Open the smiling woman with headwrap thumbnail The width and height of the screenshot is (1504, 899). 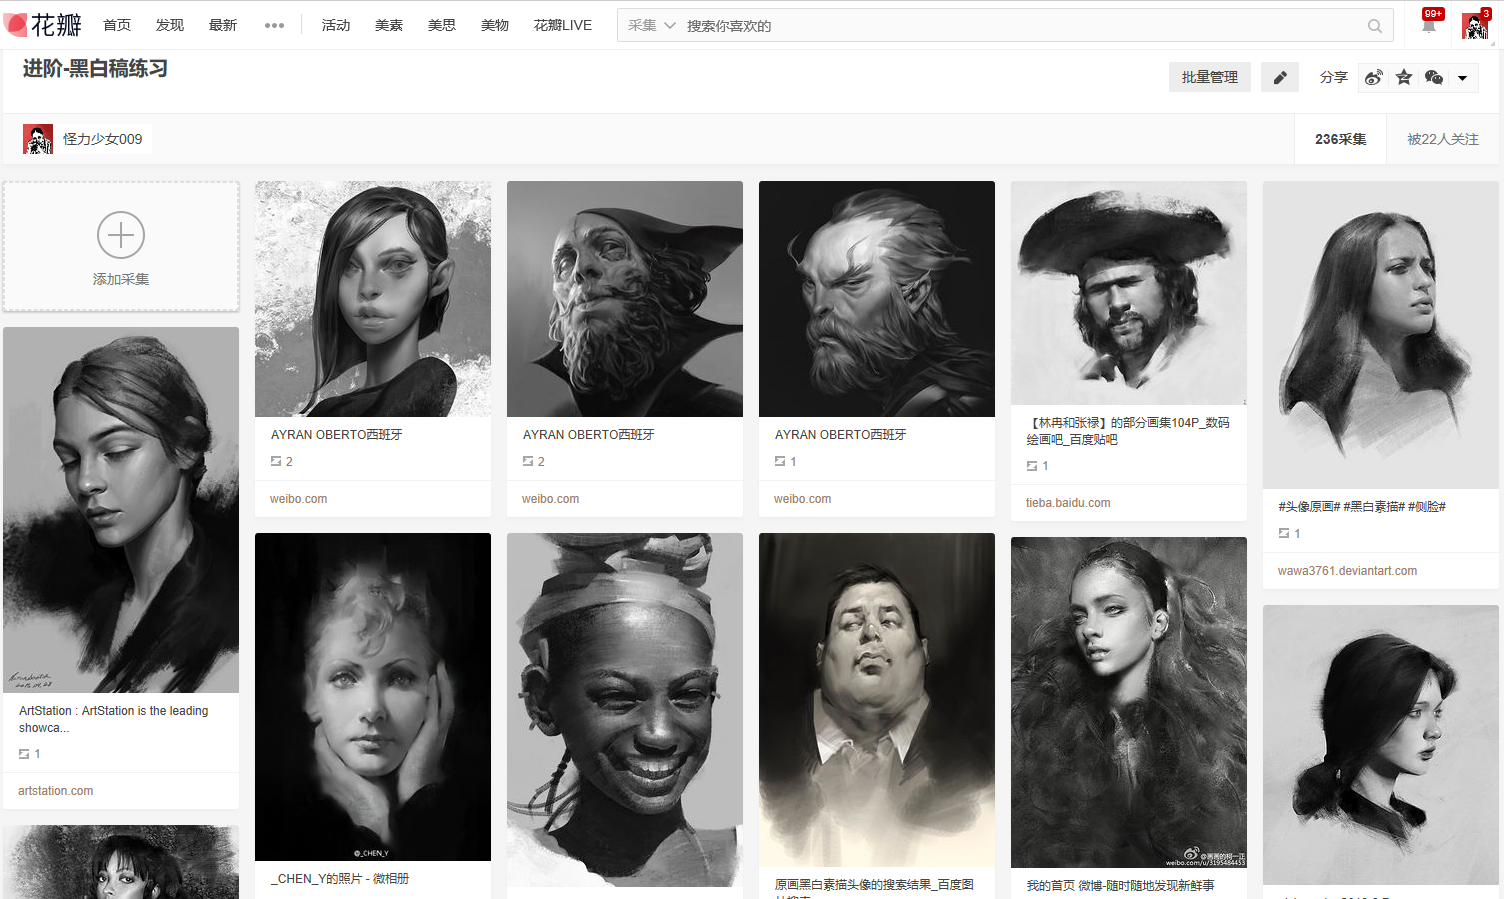pos(625,710)
